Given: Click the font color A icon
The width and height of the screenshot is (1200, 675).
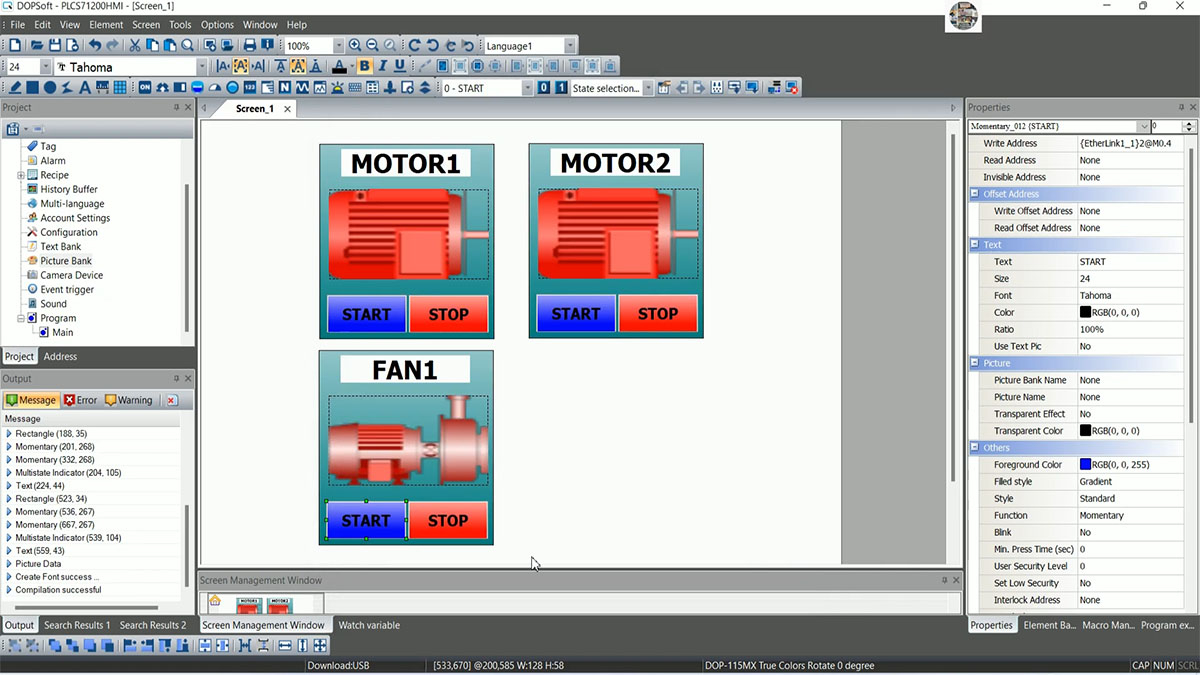Looking at the screenshot, I should coord(339,67).
